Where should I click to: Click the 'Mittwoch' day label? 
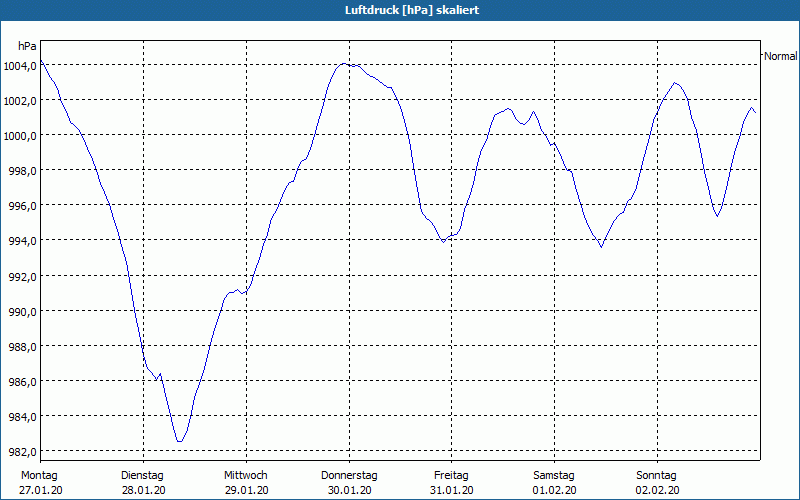point(246,476)
